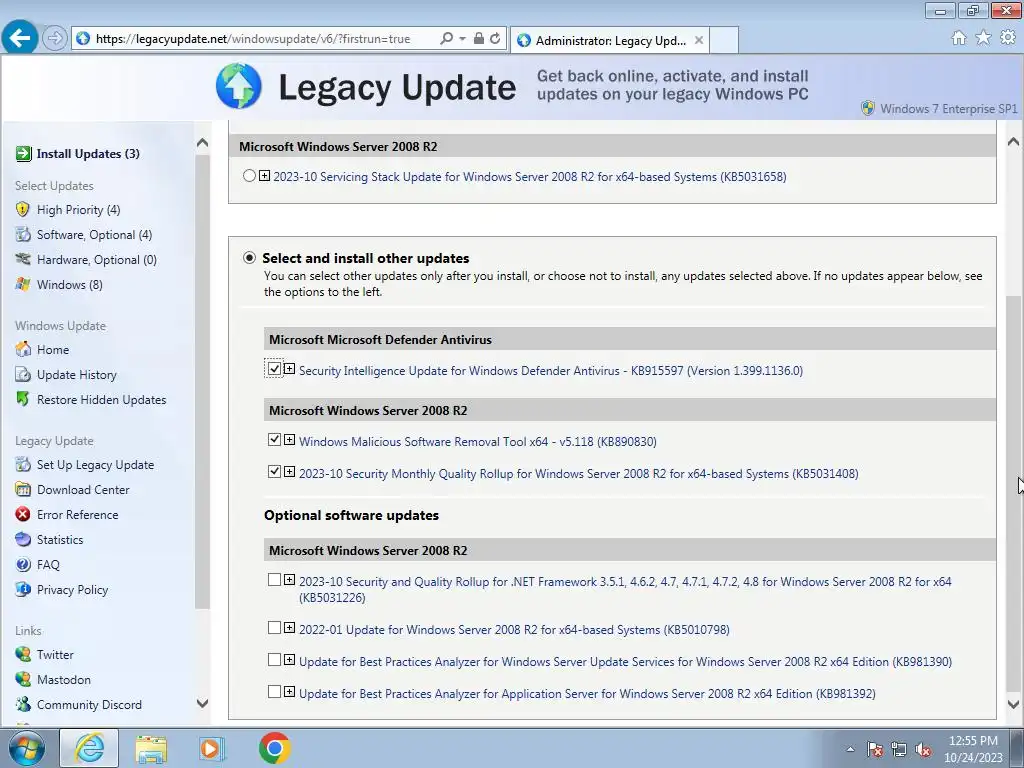This screenshot has height=768, width=1024.
Task: Open Google Chrome from the taskbar
Action: (x=274, y=748)
